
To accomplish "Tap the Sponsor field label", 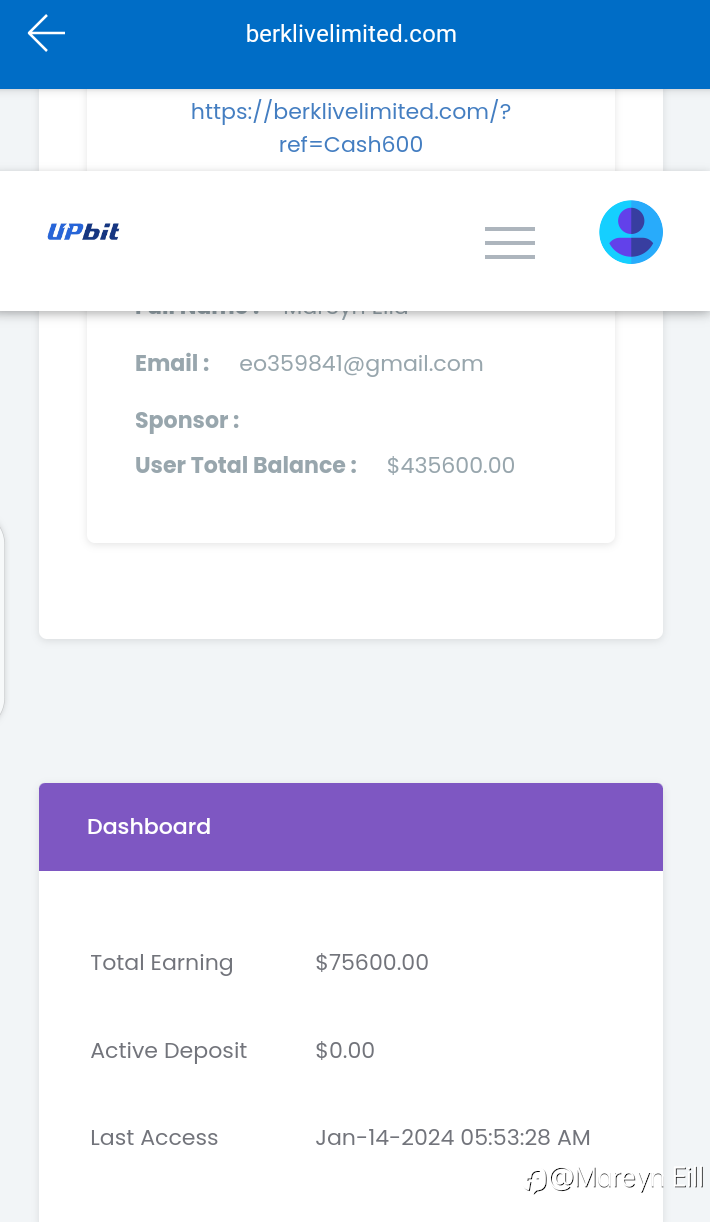I will [187, 421].
